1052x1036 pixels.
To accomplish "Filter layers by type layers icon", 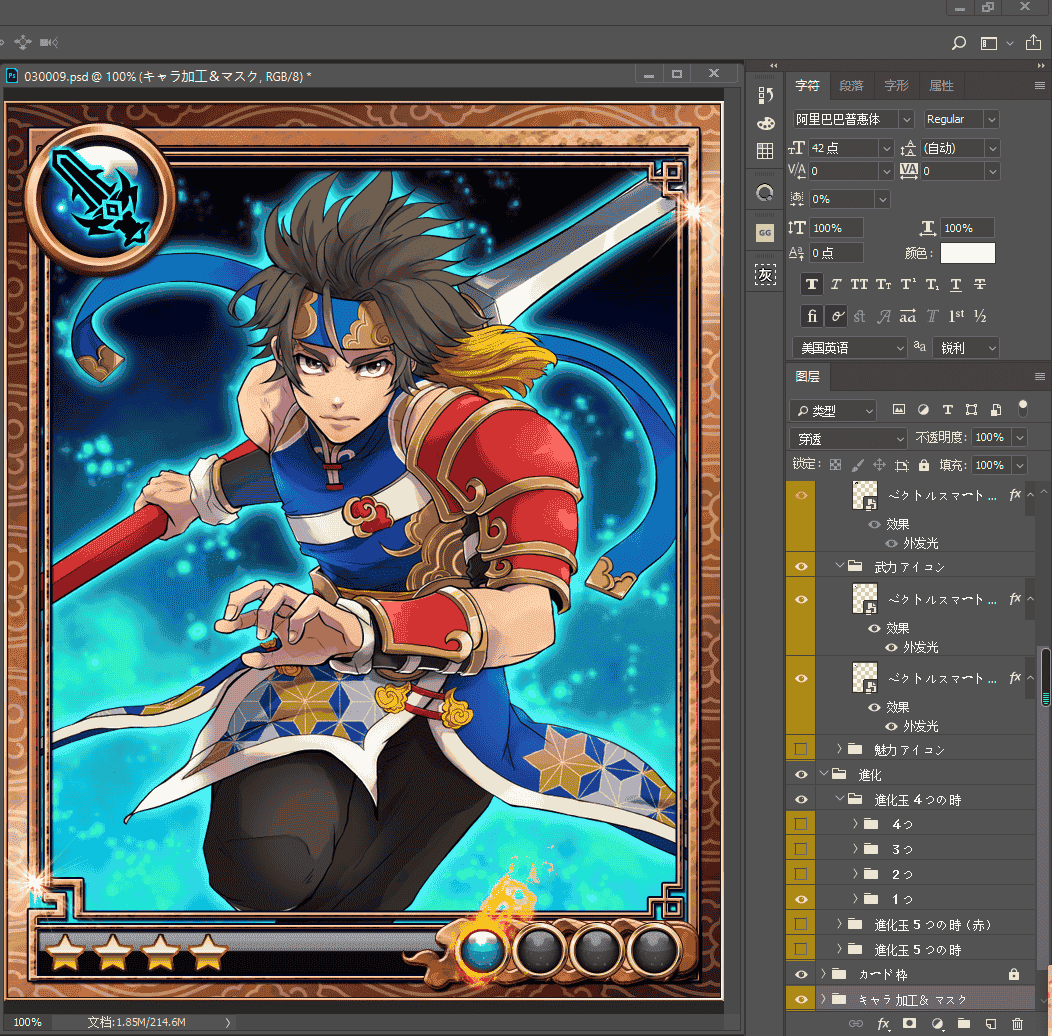I will pyautogui.click(x=947, y=409).
